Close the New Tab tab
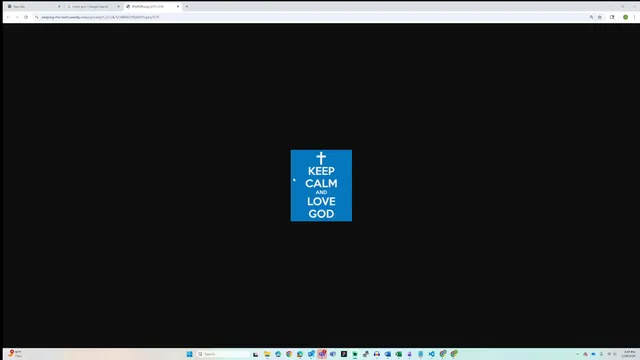The width and height of the screenshot is (640, 360). click(59, 7)
